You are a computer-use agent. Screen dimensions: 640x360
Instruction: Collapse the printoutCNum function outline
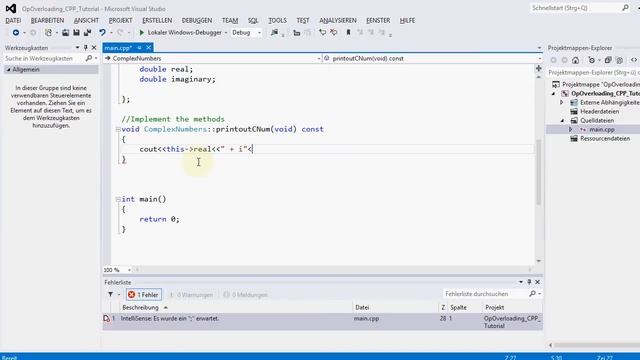pyautogui.click(x=118, y=129)
